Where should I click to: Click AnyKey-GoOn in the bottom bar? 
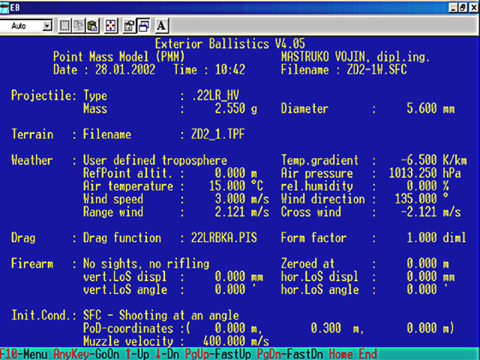pyautogui.click(x=86, y=354)
